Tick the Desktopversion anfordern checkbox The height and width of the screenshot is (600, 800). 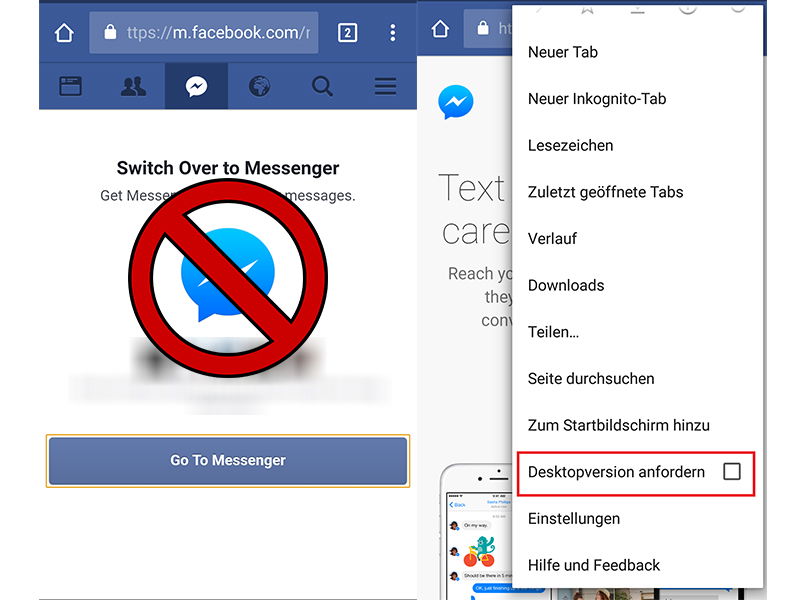(732, 471)
